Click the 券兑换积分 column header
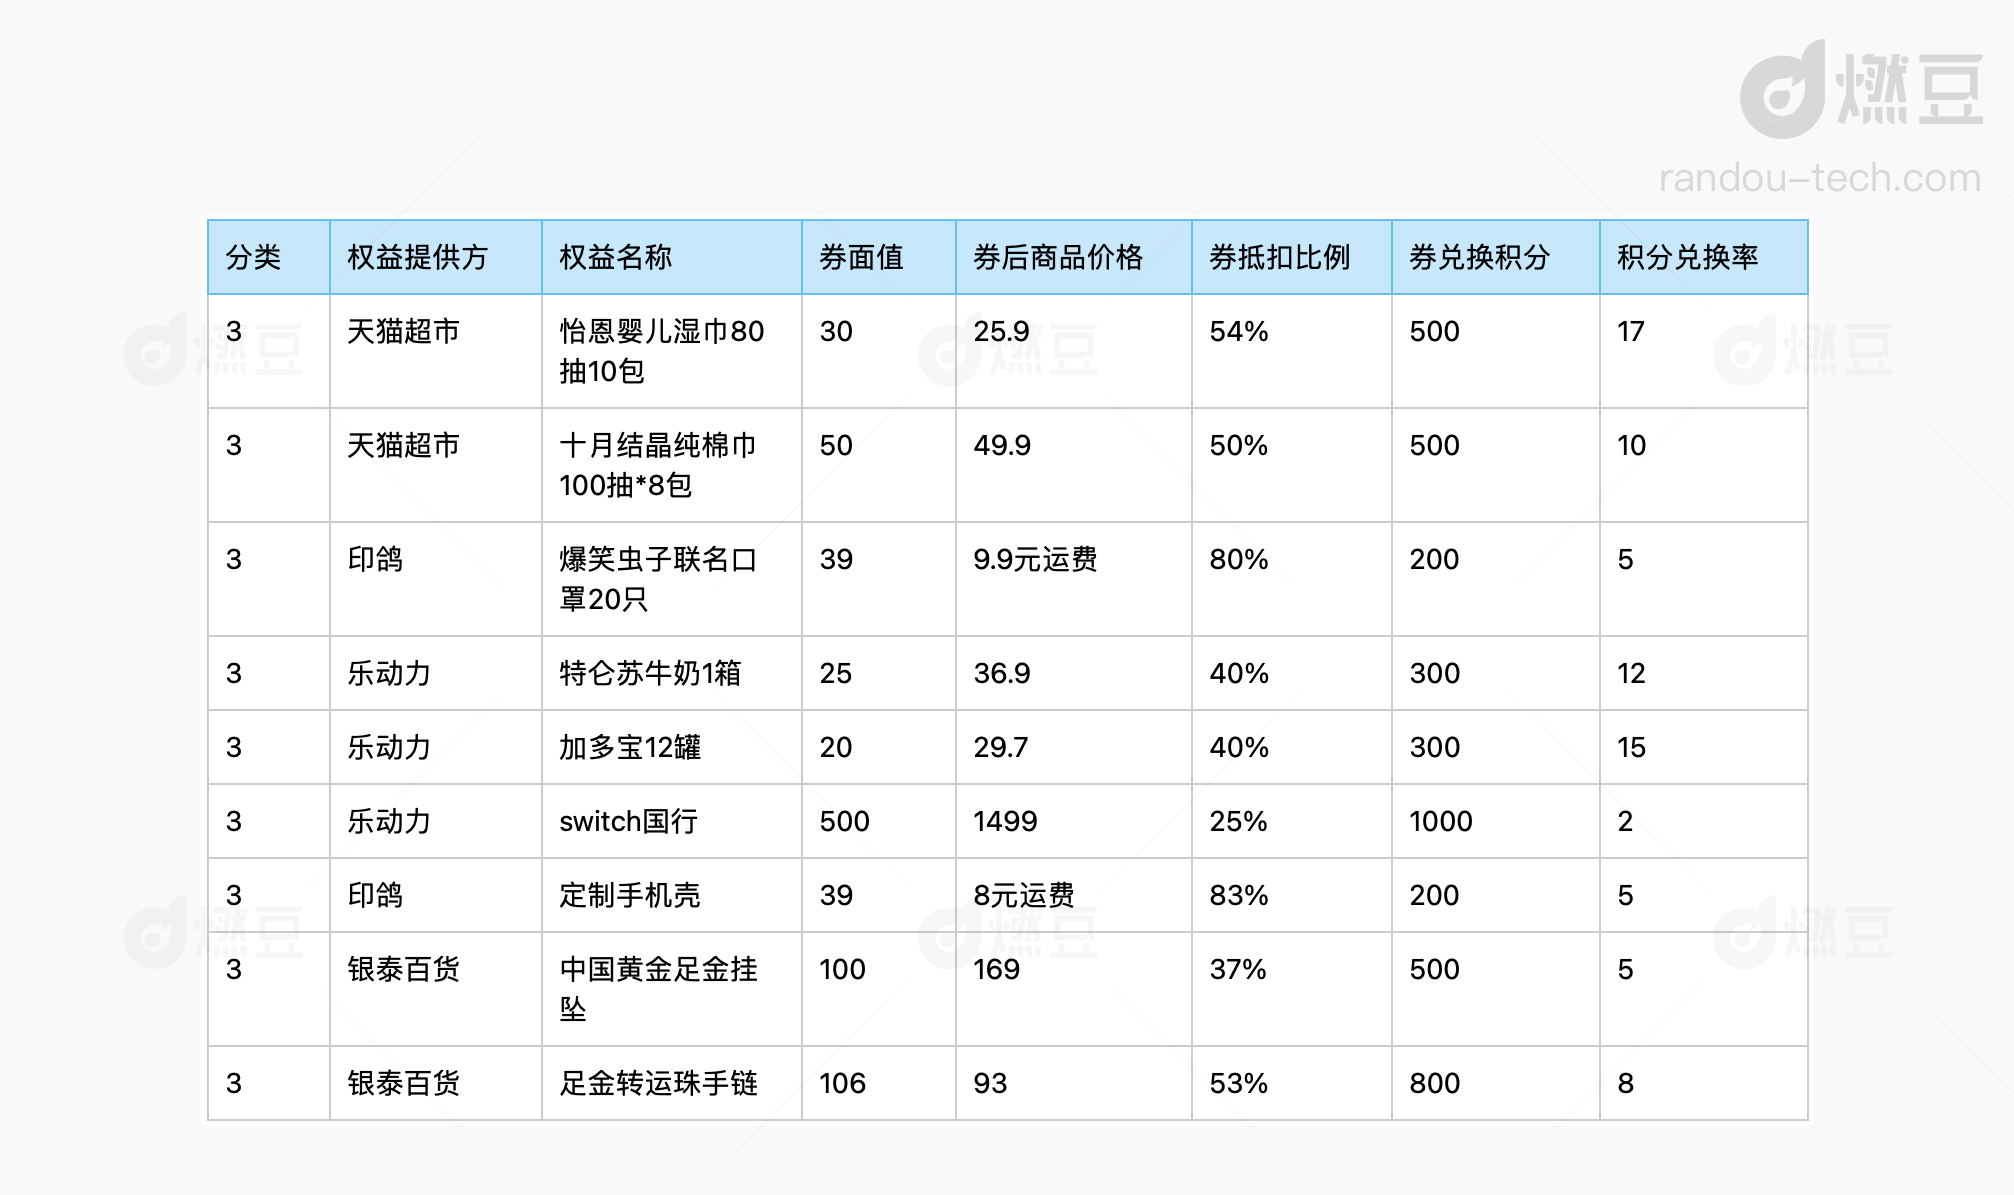 point(1479,258)
